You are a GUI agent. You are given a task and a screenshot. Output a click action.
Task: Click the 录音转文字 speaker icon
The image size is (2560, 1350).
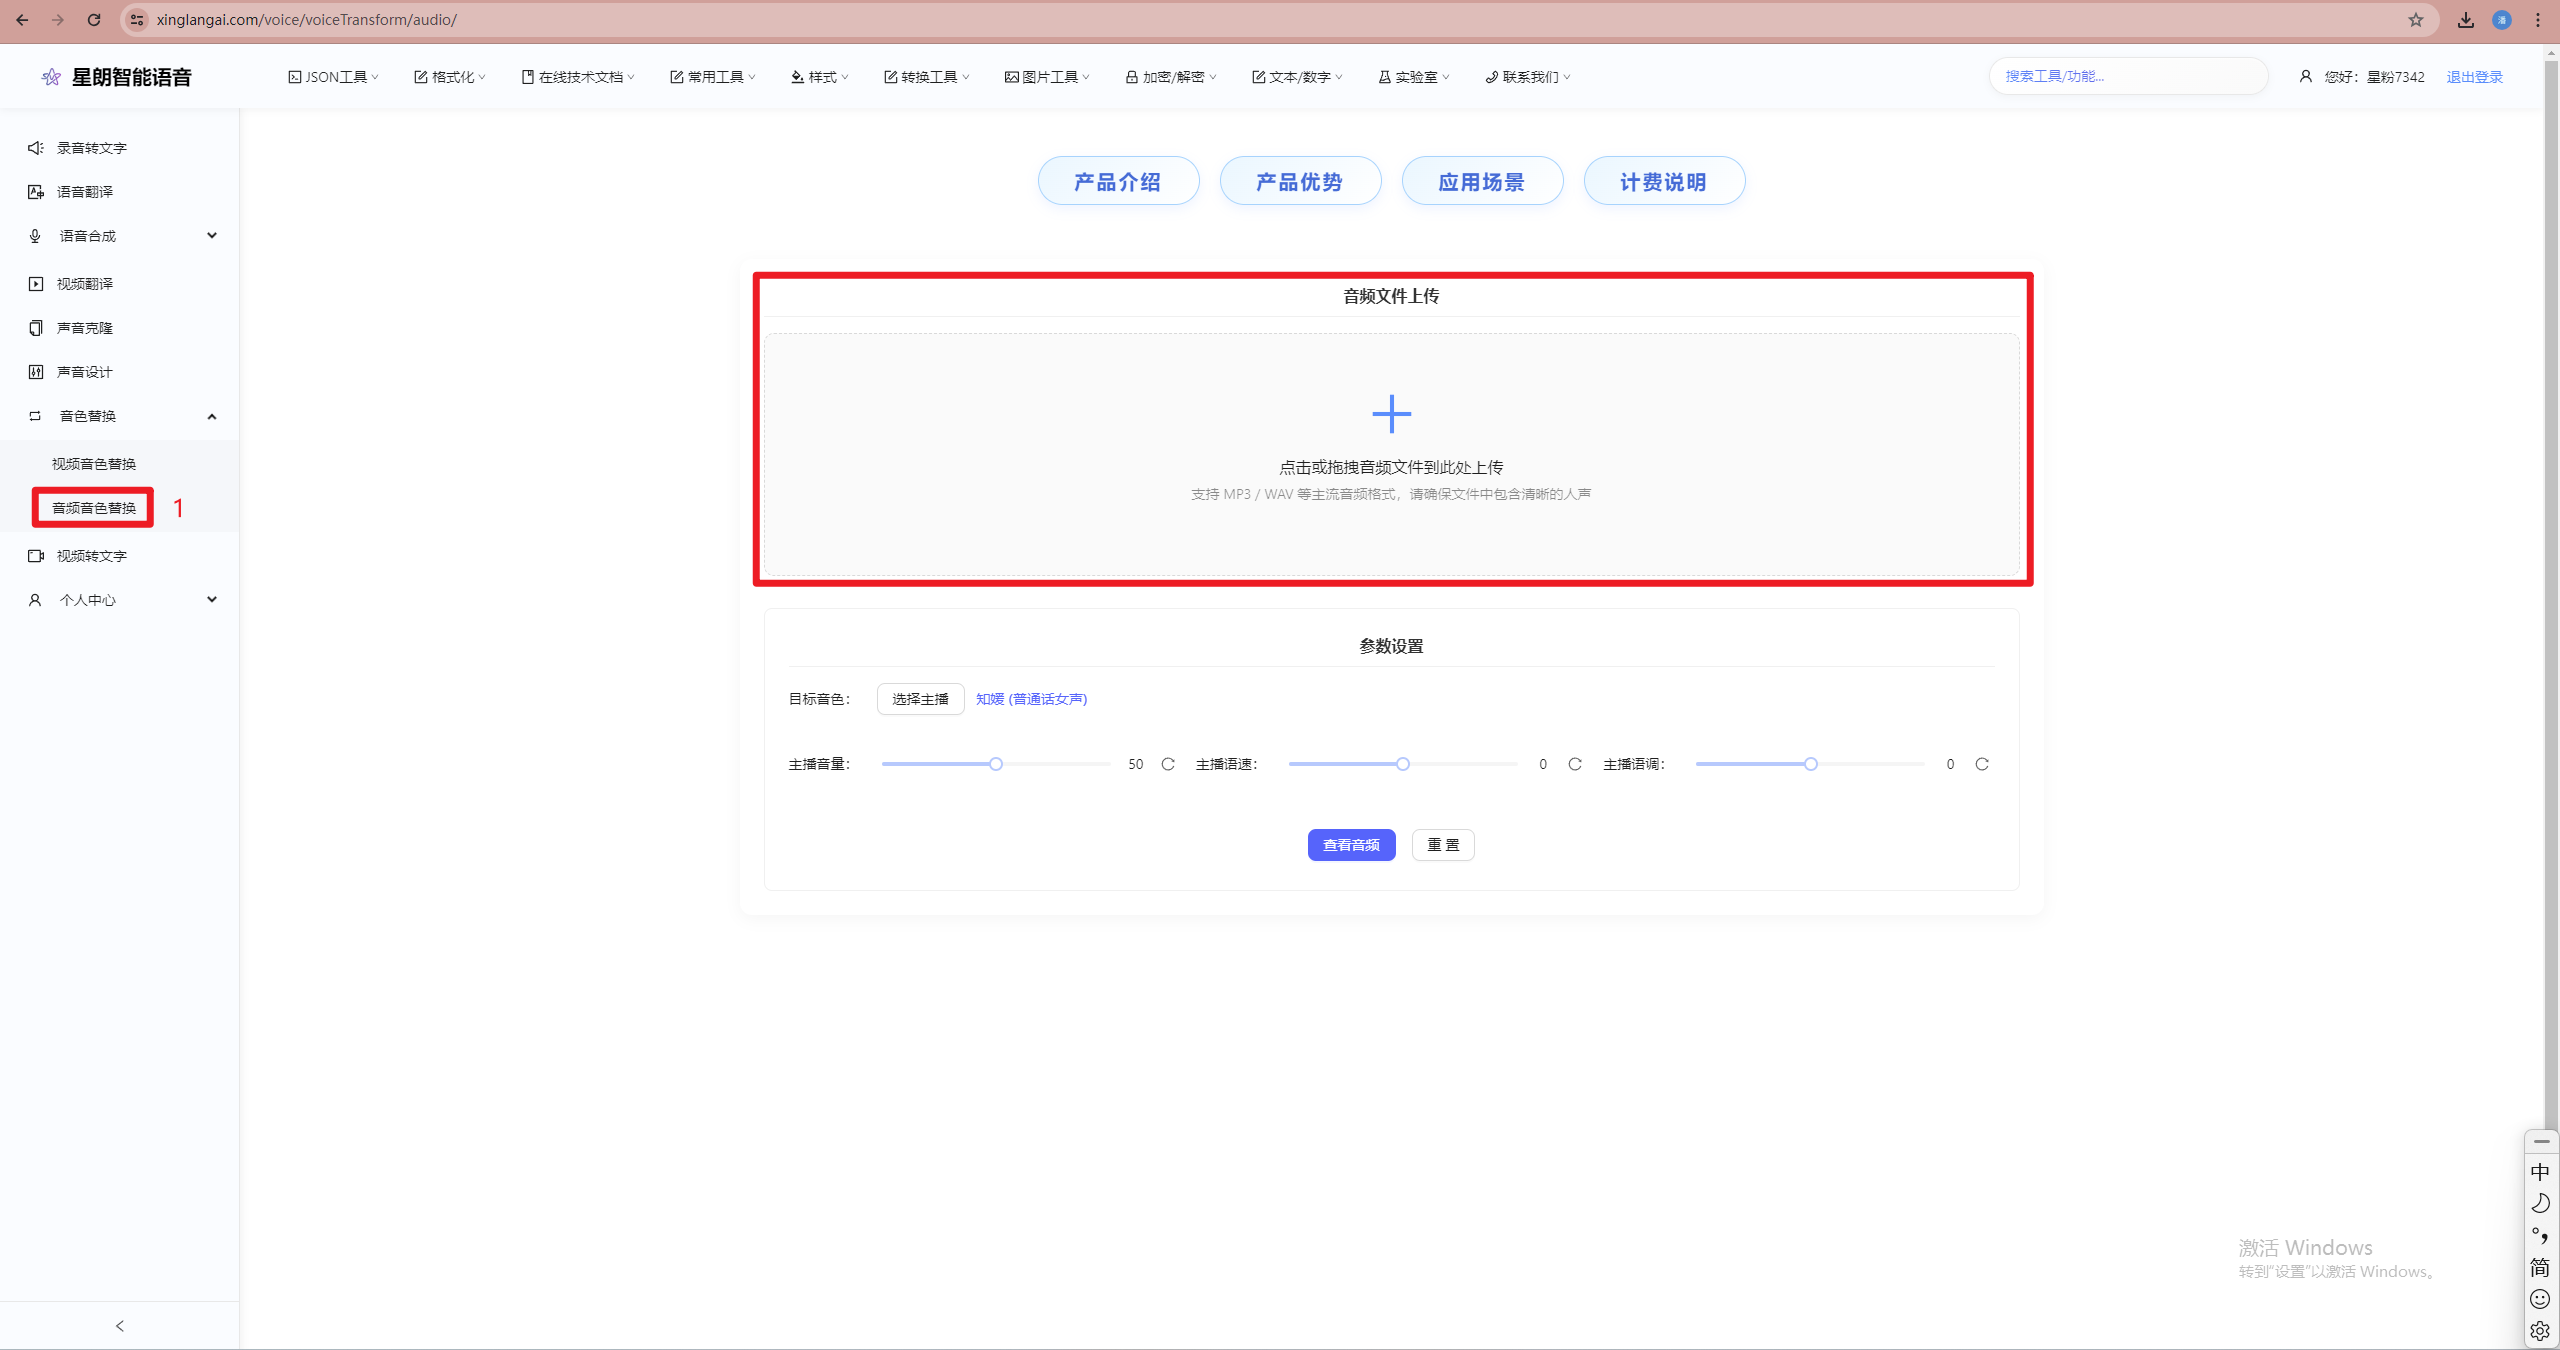[x=36, y=148]
